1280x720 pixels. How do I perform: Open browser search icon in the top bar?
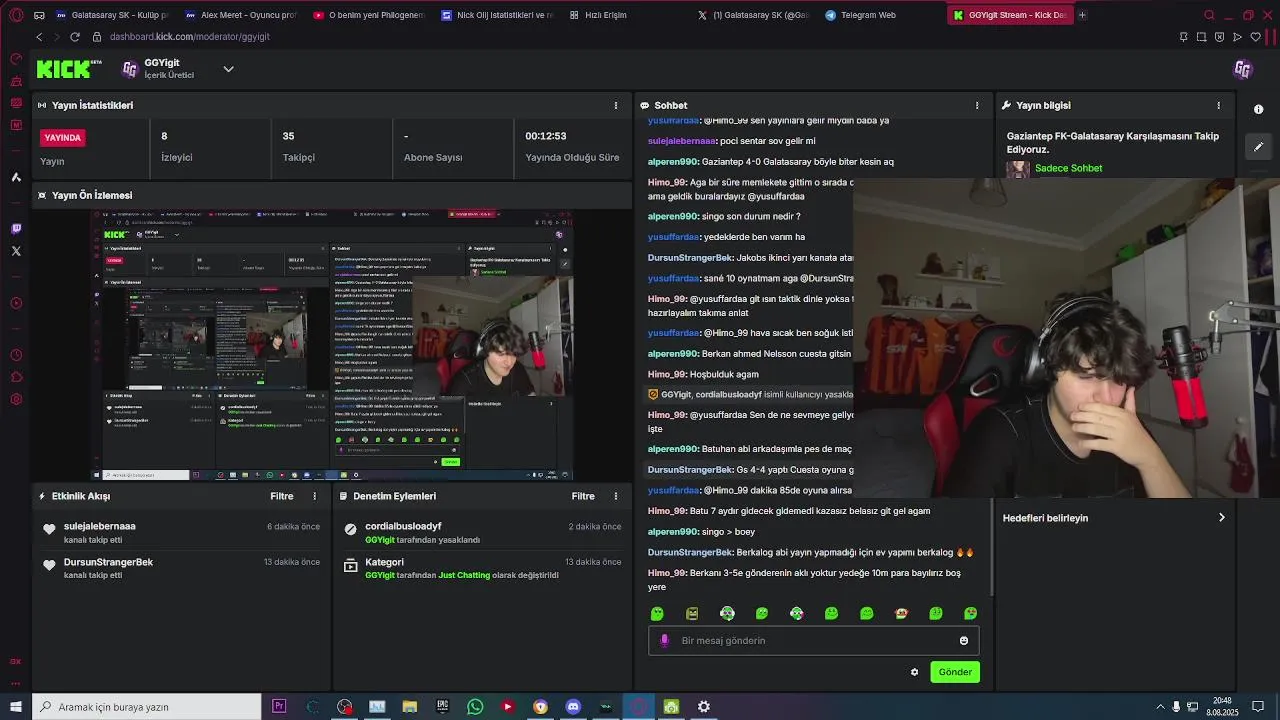(x=1209, y=15)
